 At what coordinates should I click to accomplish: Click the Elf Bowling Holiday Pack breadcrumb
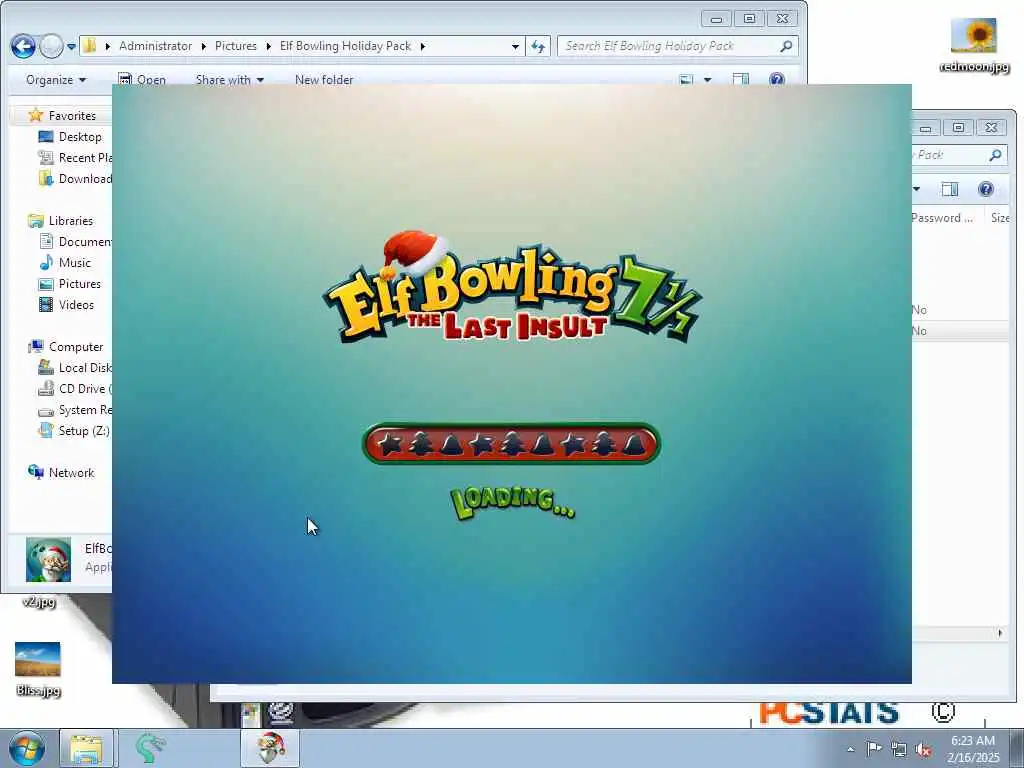(x=345, y=46)
